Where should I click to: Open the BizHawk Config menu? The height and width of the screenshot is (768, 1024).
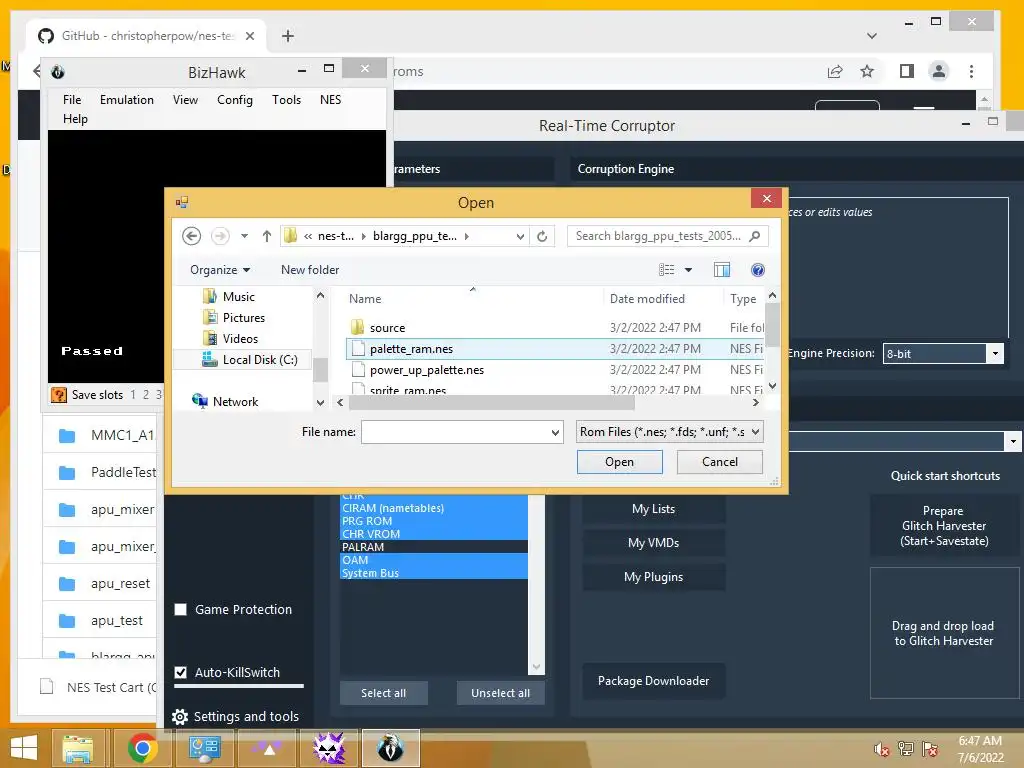(234, 99)
